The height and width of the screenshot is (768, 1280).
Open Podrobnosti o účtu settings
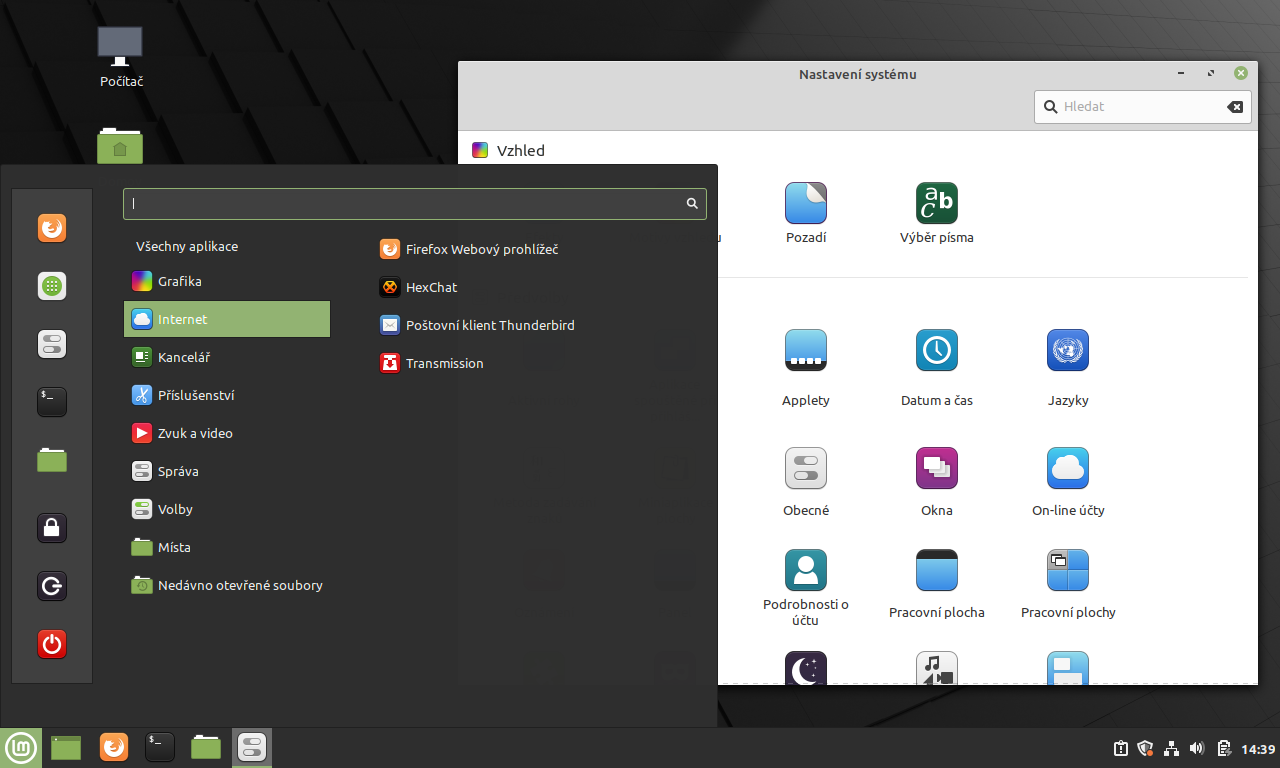point(806,570)
